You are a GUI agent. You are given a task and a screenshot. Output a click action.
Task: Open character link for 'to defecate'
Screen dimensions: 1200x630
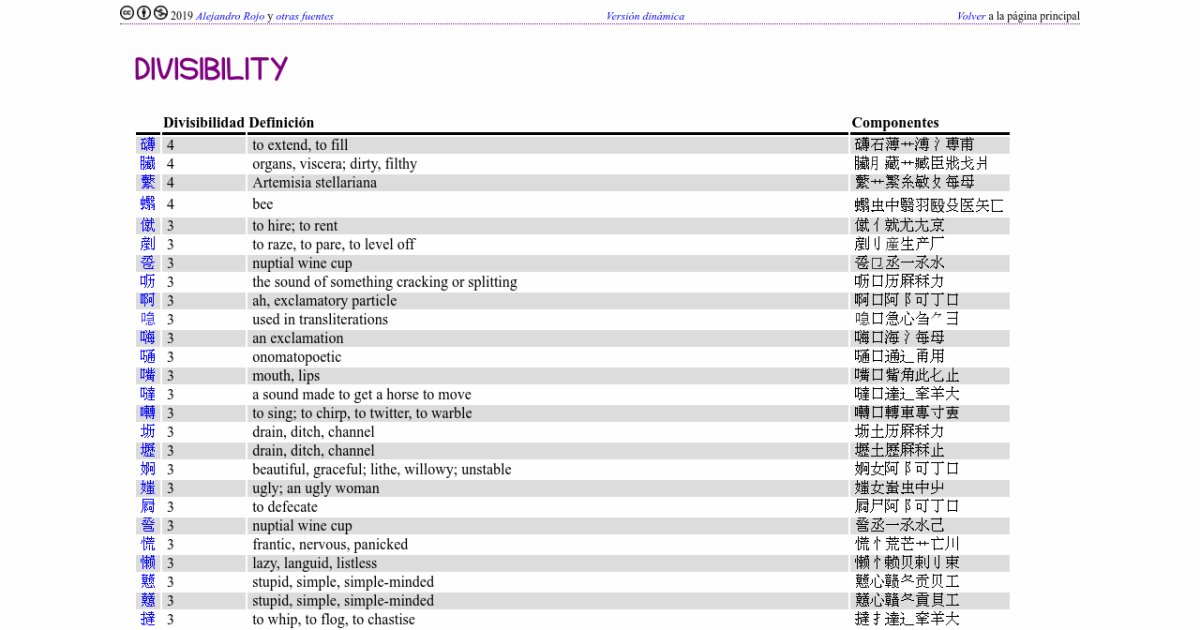[x=148, y=507]
